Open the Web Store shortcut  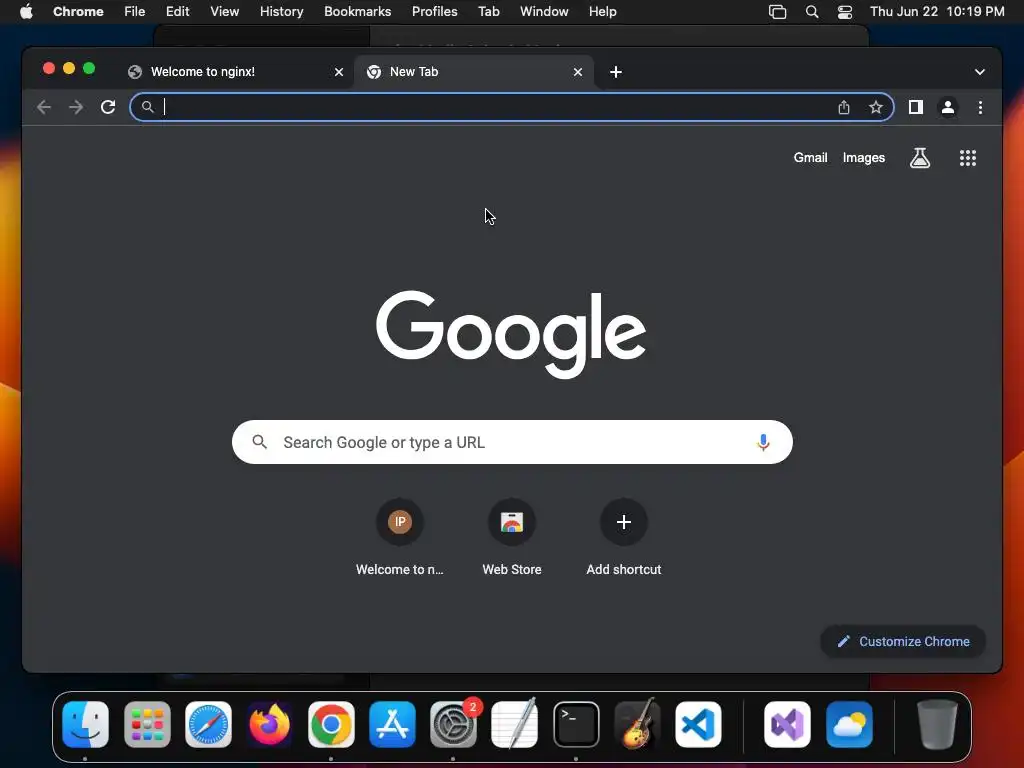pos(512,537)
